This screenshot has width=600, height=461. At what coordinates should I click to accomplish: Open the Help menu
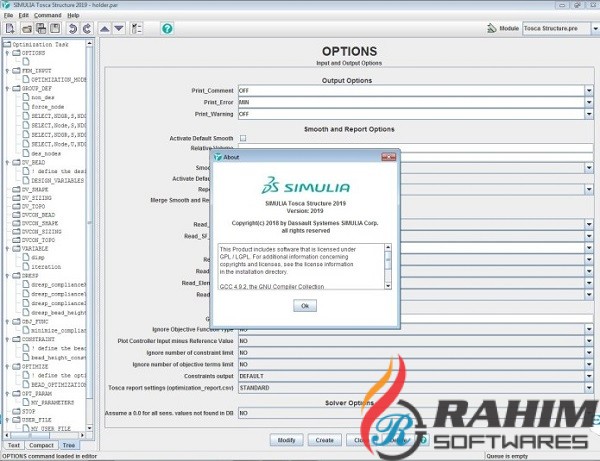tap(73, 15)
